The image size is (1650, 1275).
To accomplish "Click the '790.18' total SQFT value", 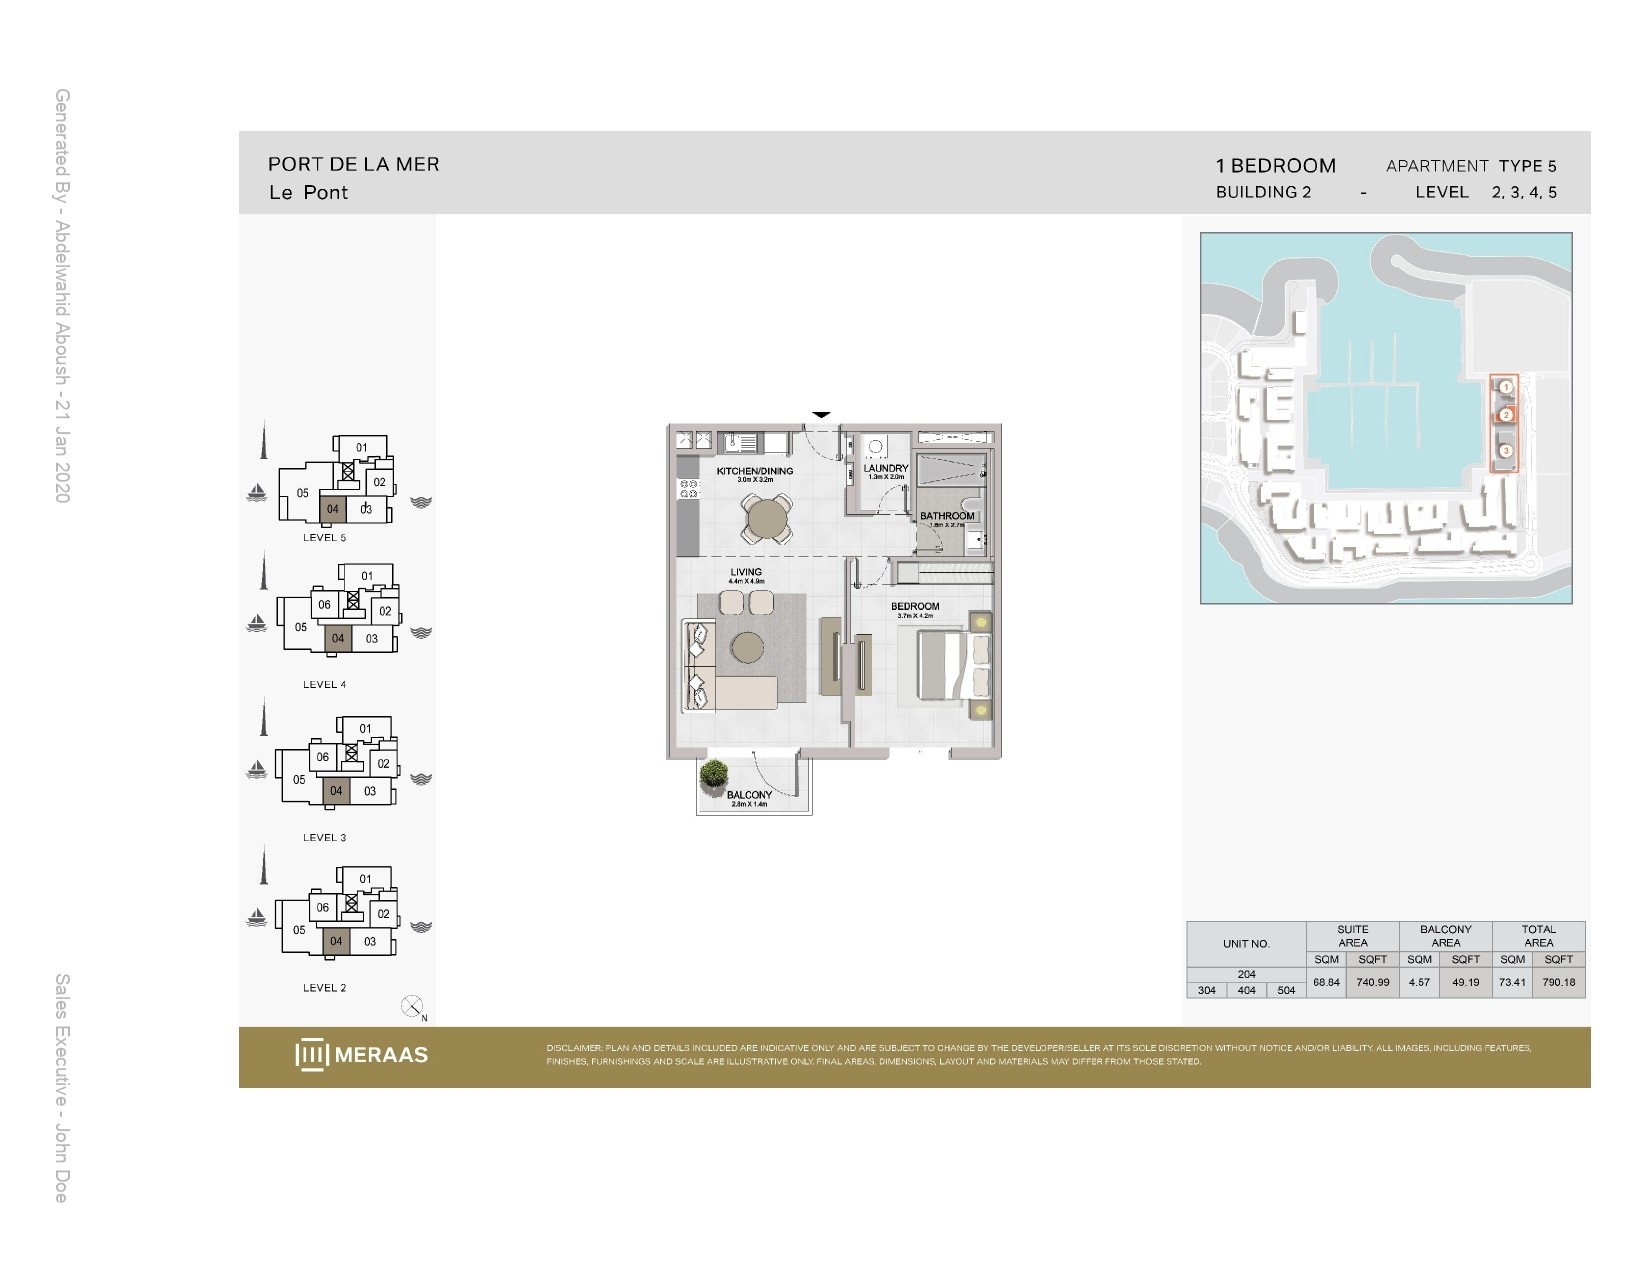I will point(1559,982).
